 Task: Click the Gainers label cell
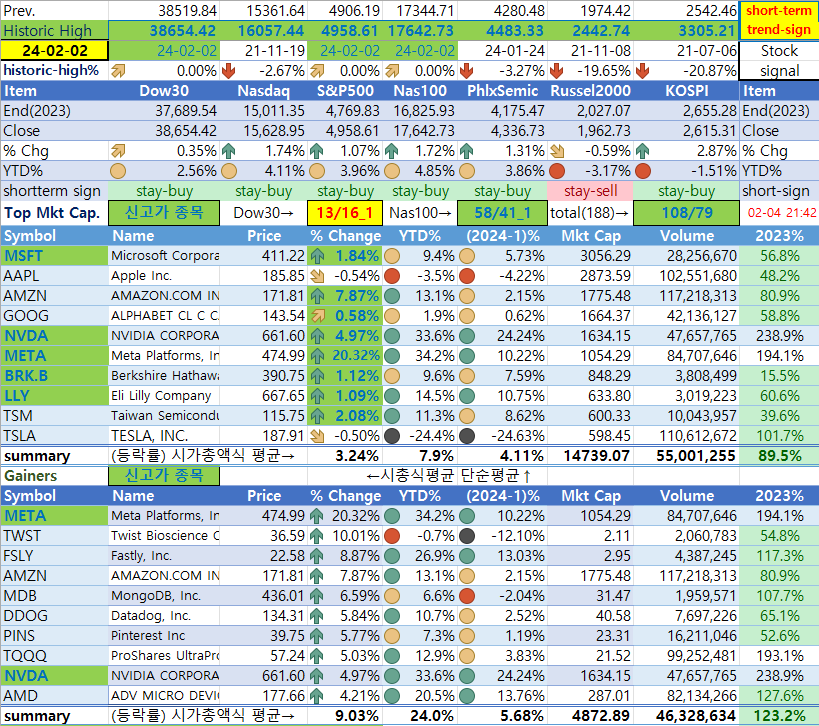(54, 476)
